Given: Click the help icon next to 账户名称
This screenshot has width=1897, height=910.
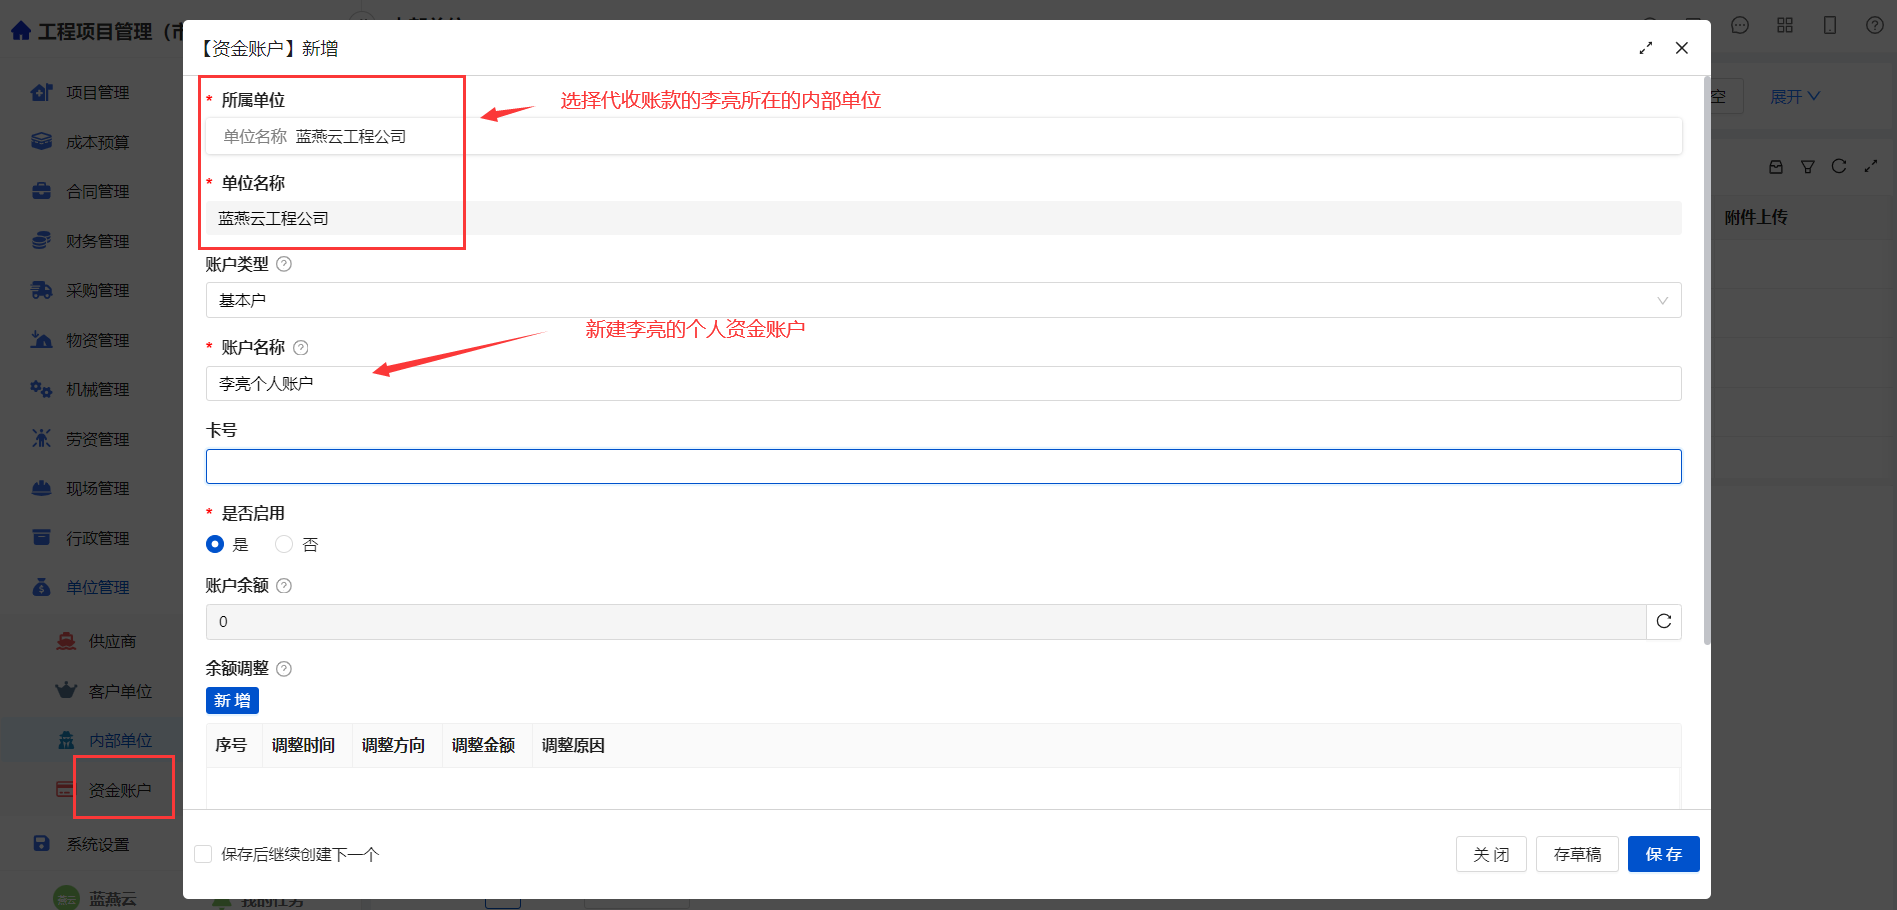Looking at the screenshot, I should 301,347.
